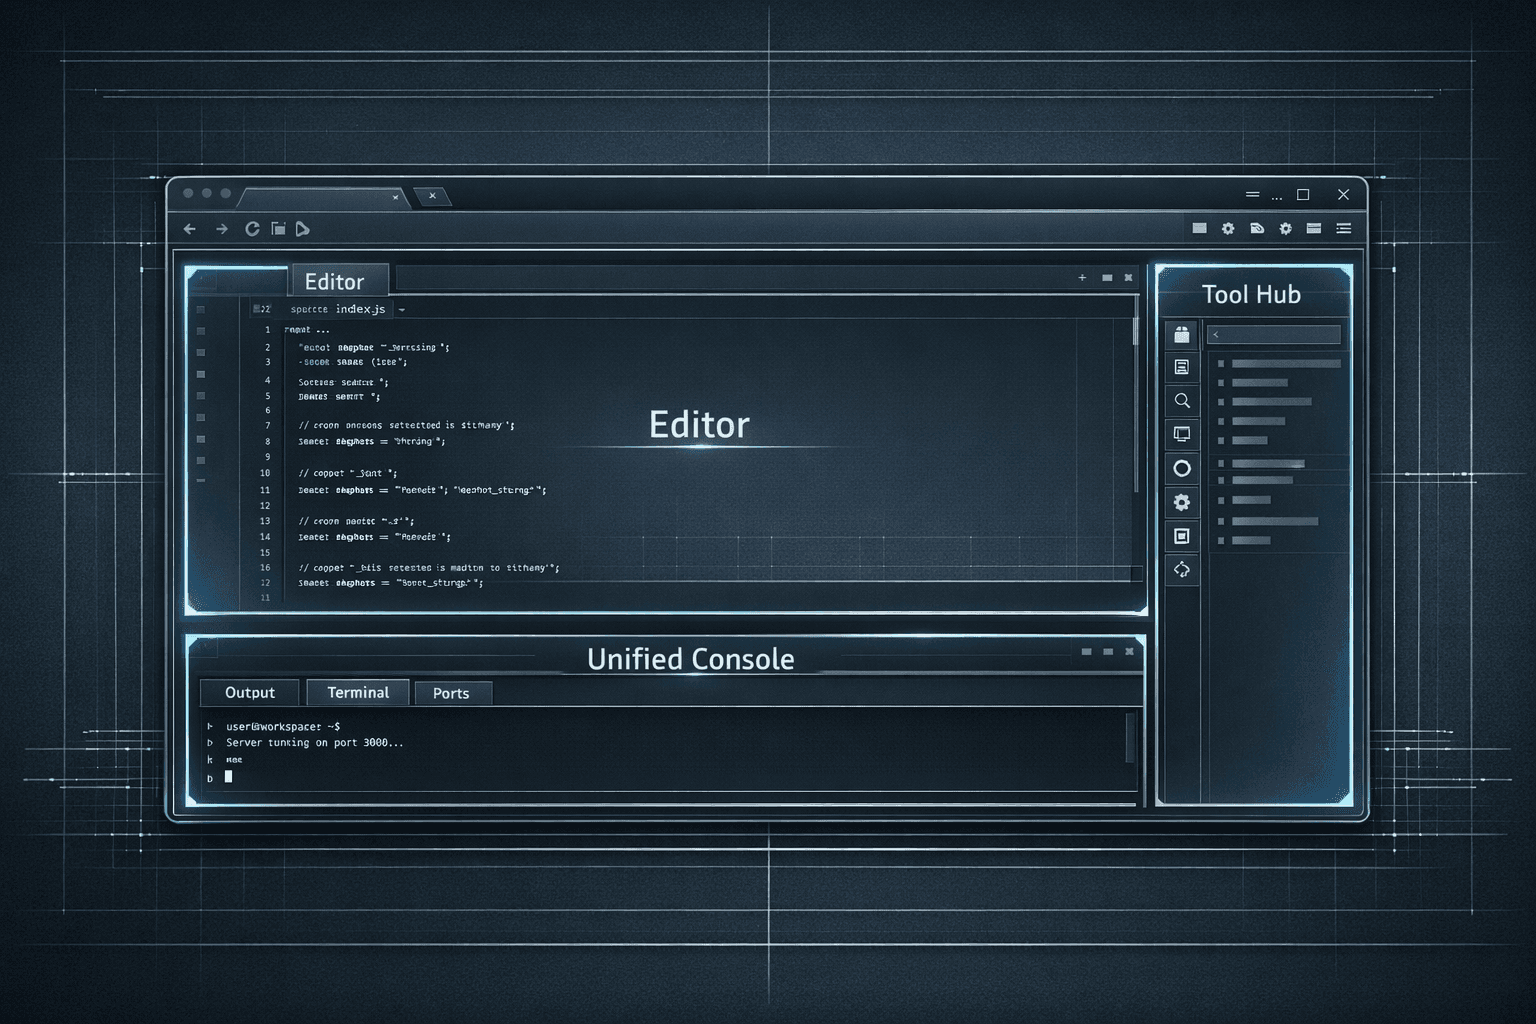Click "Server running on port 3000..." line
Viewport: 1536px width, 1024px height.
tap(315, 743)
